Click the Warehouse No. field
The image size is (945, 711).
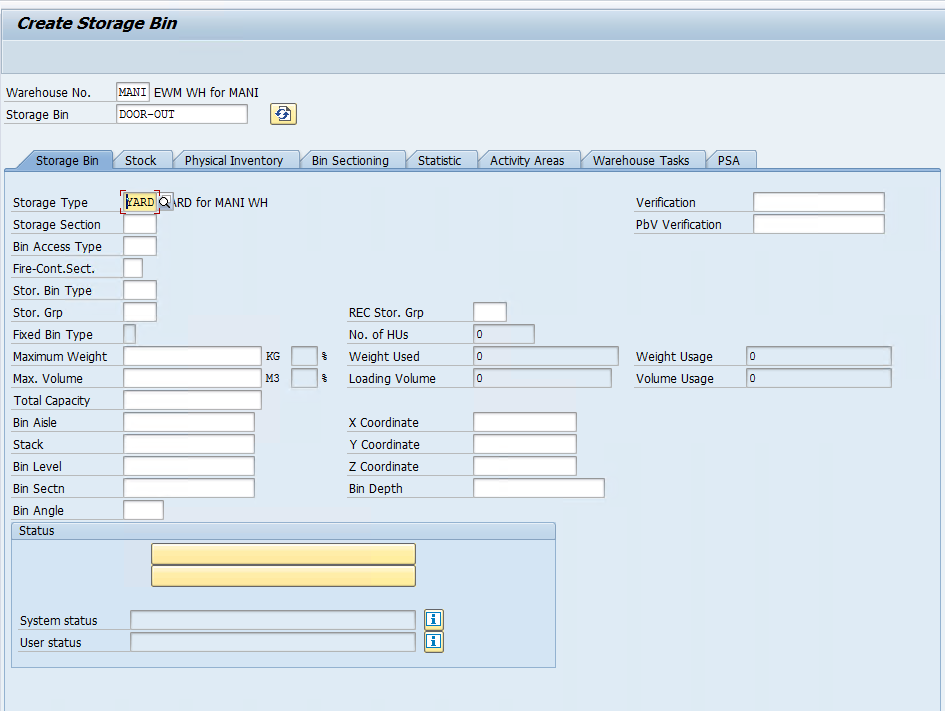click(133, 92)
